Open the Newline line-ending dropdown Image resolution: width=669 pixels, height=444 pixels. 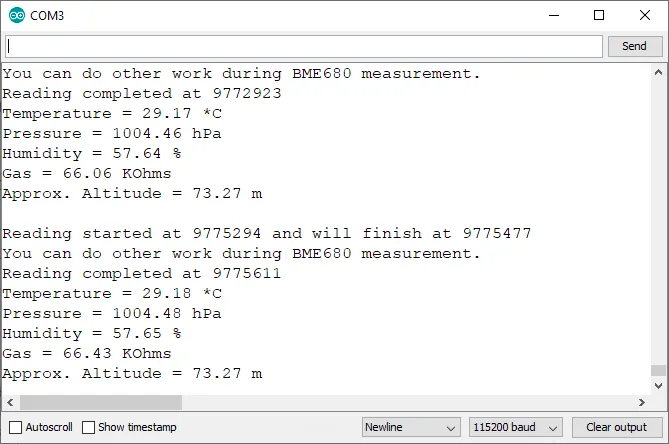(x=411, y=427)
